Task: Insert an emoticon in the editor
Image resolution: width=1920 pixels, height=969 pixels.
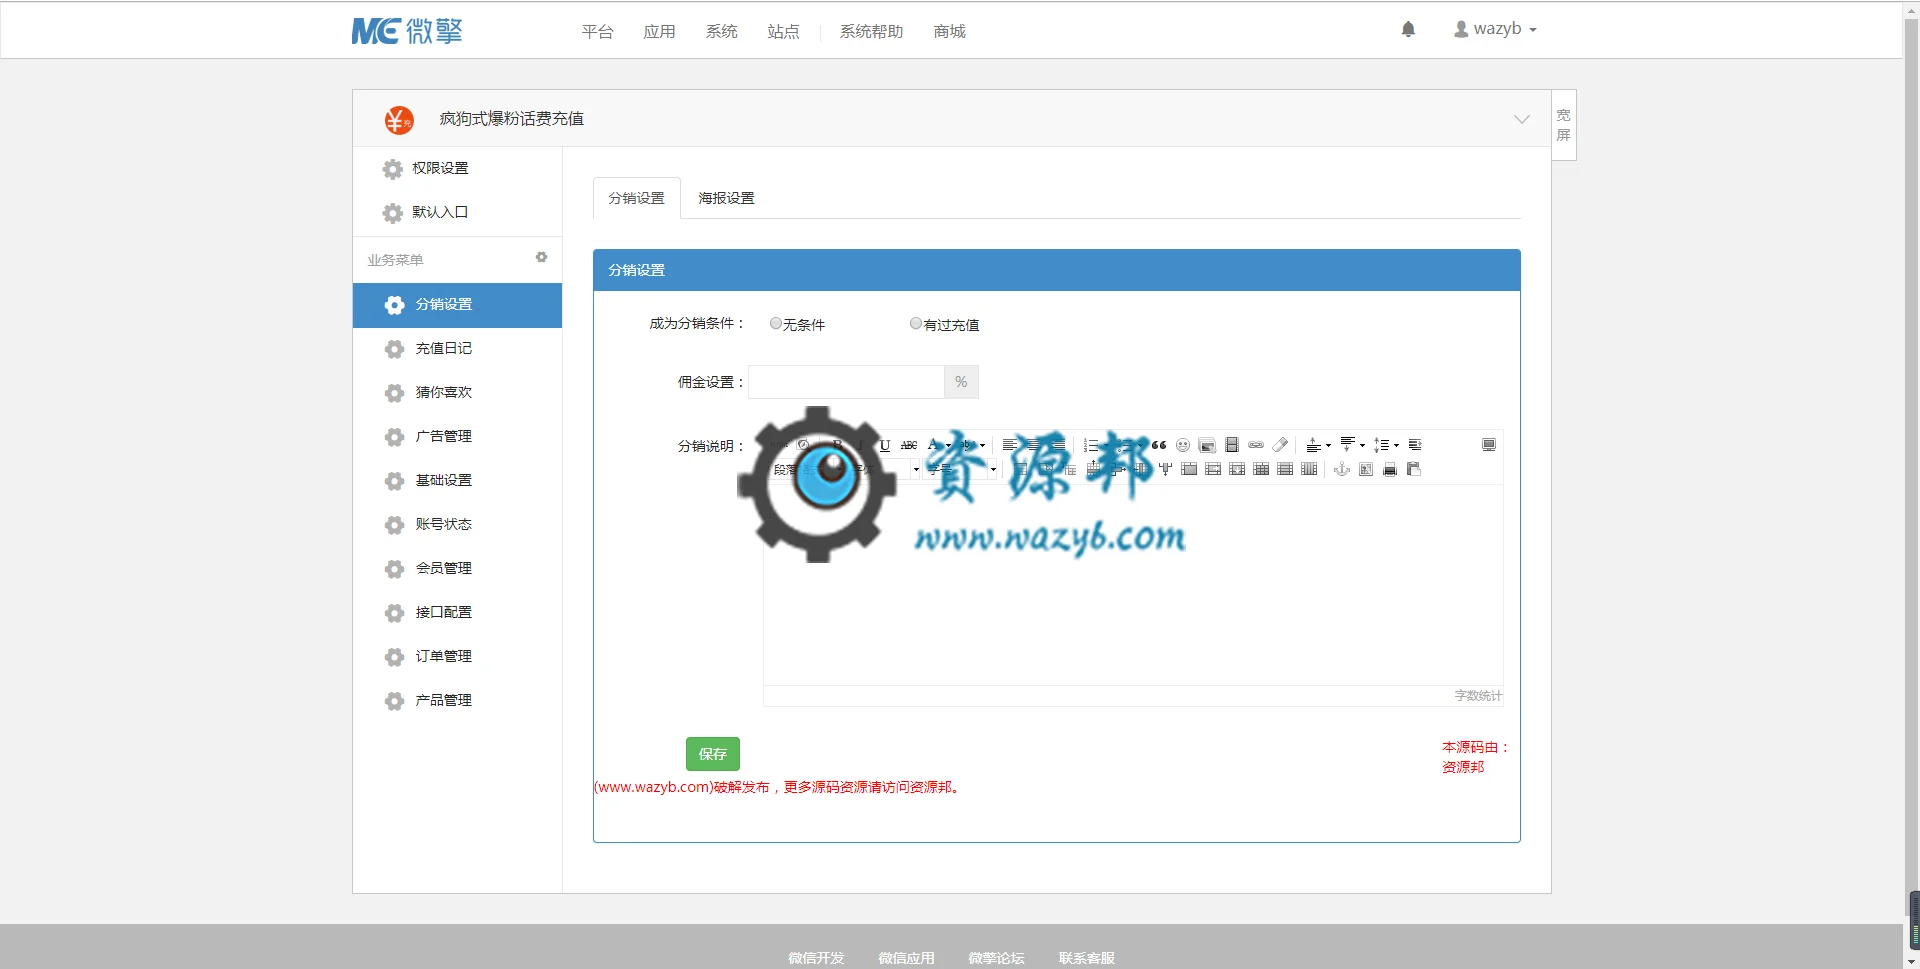Action: pos(1183,445)
